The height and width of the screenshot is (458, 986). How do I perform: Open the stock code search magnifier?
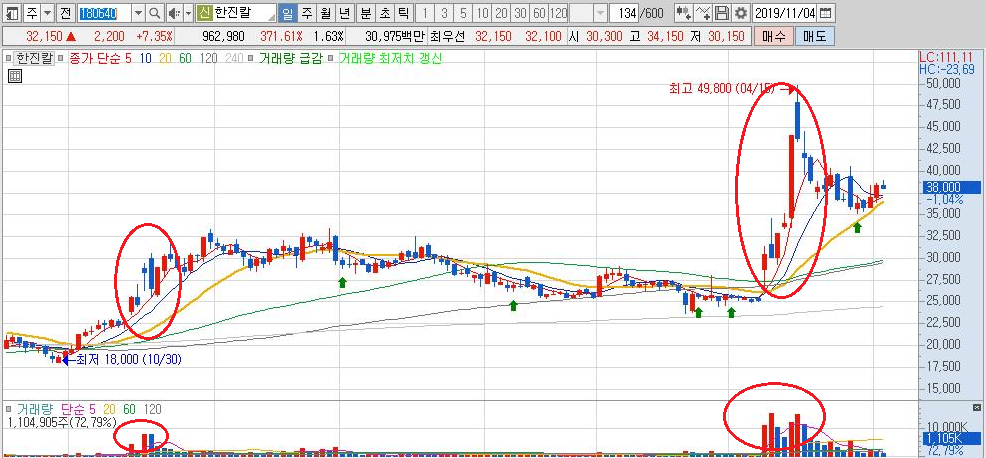coord(155,13)
